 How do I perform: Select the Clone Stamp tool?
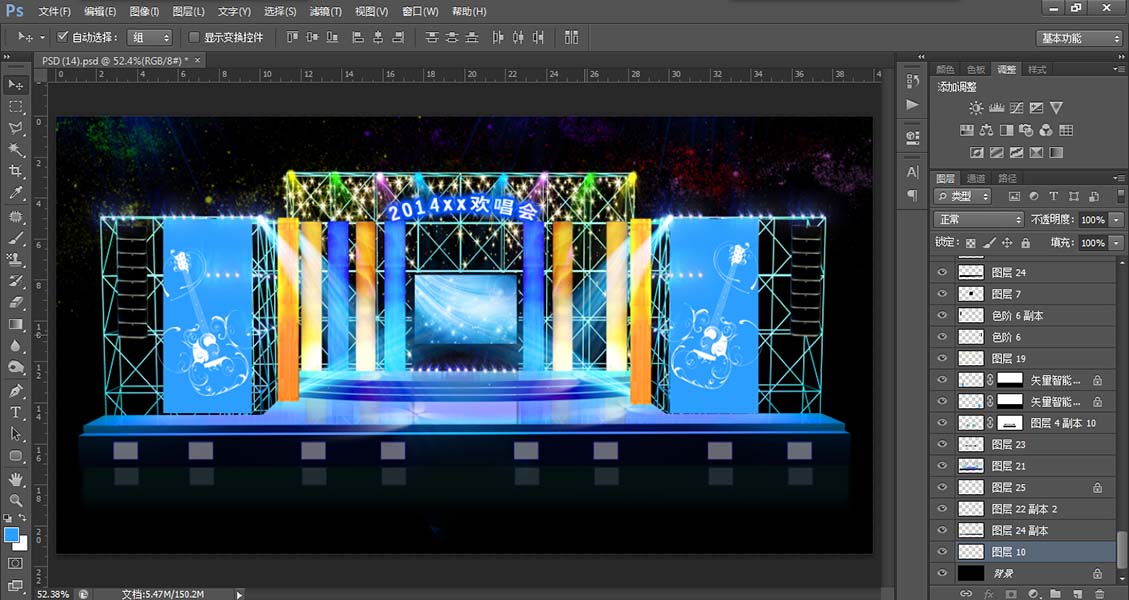pyautogui.click(x=15, y=259)
